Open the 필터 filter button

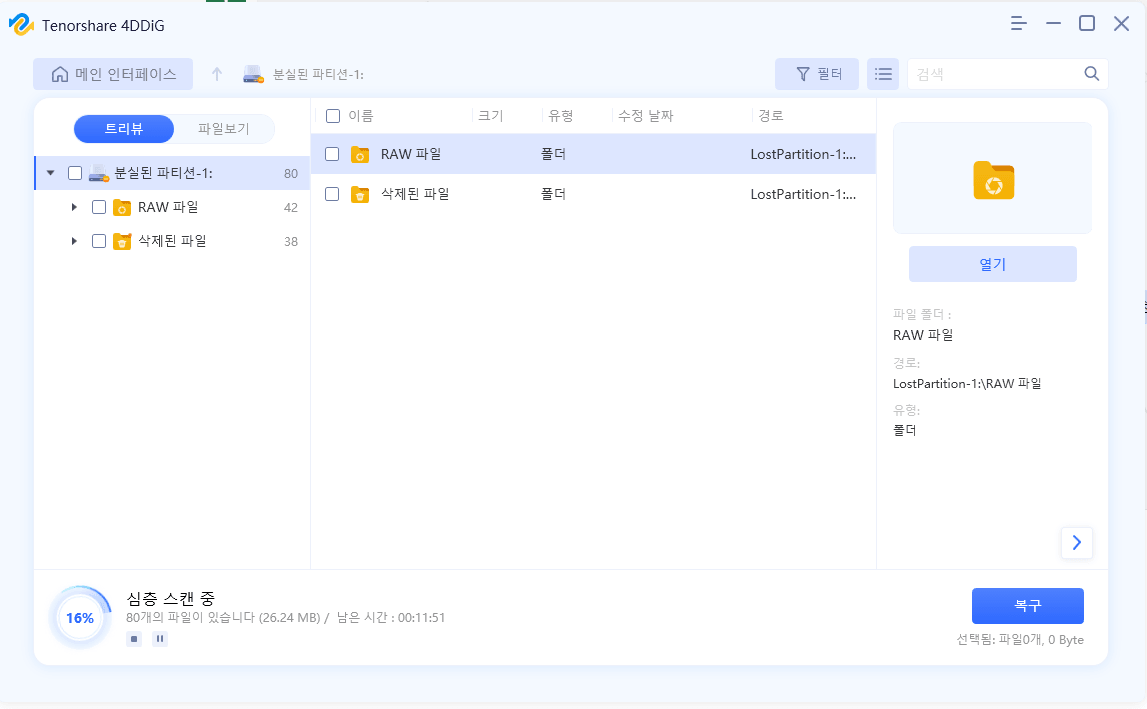point(816,74)
